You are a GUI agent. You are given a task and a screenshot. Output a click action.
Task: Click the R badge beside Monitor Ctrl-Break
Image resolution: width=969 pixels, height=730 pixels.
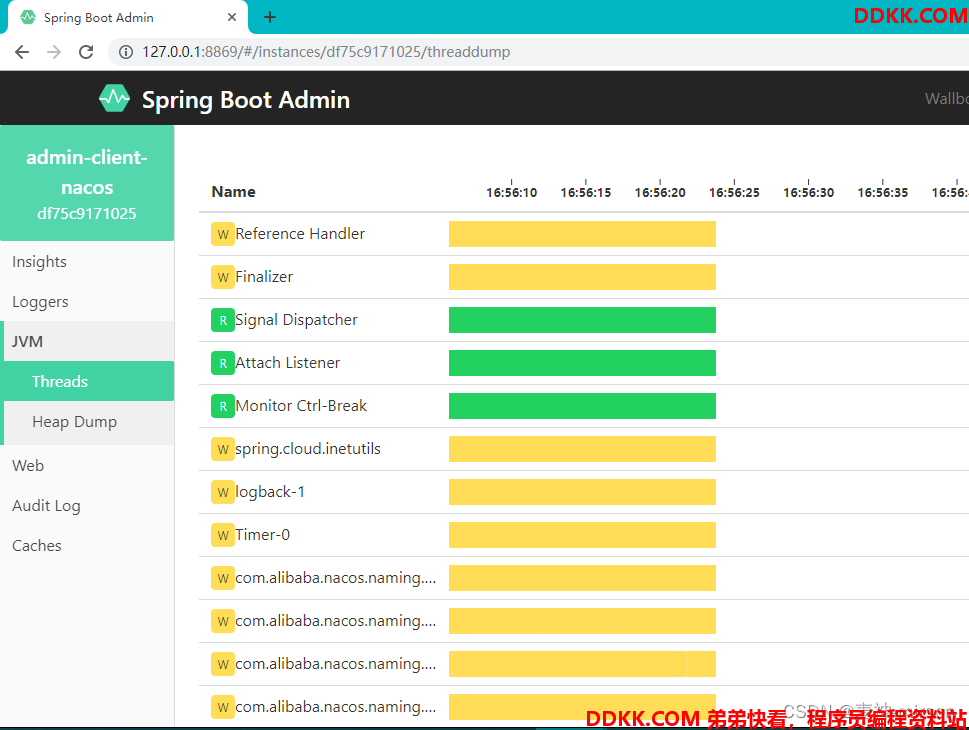222,406
